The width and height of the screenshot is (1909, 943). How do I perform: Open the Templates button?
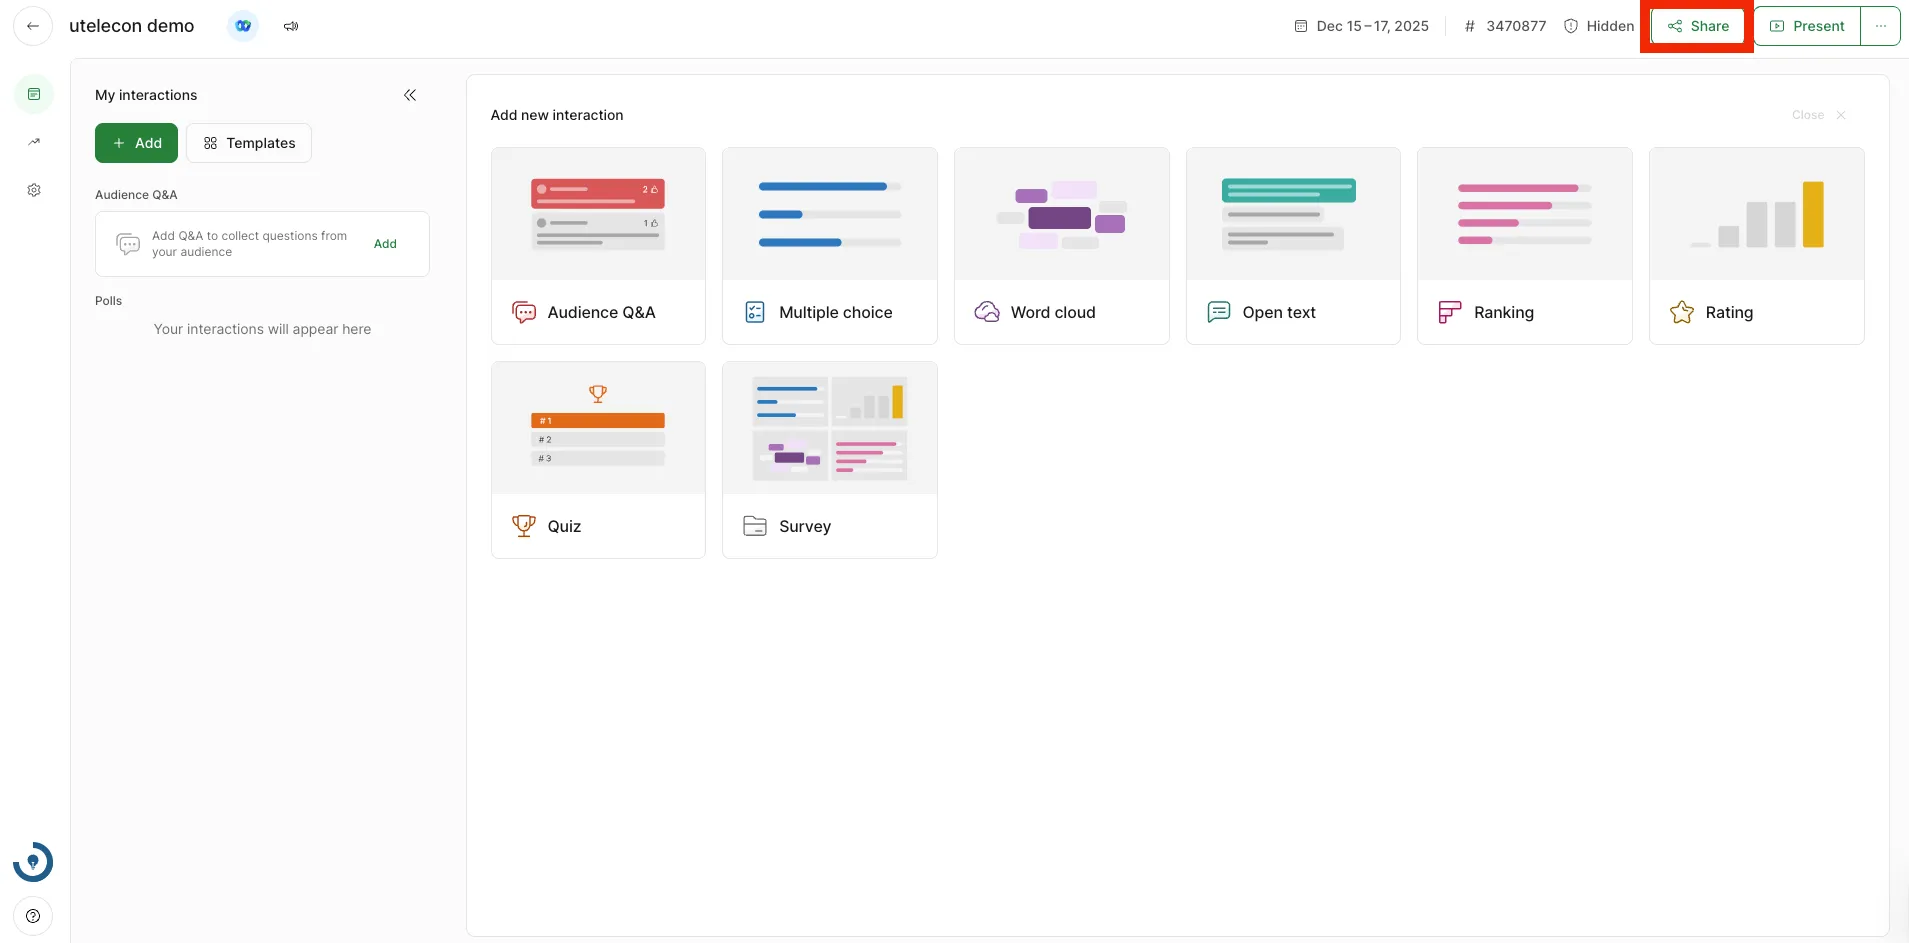(249, 143)
